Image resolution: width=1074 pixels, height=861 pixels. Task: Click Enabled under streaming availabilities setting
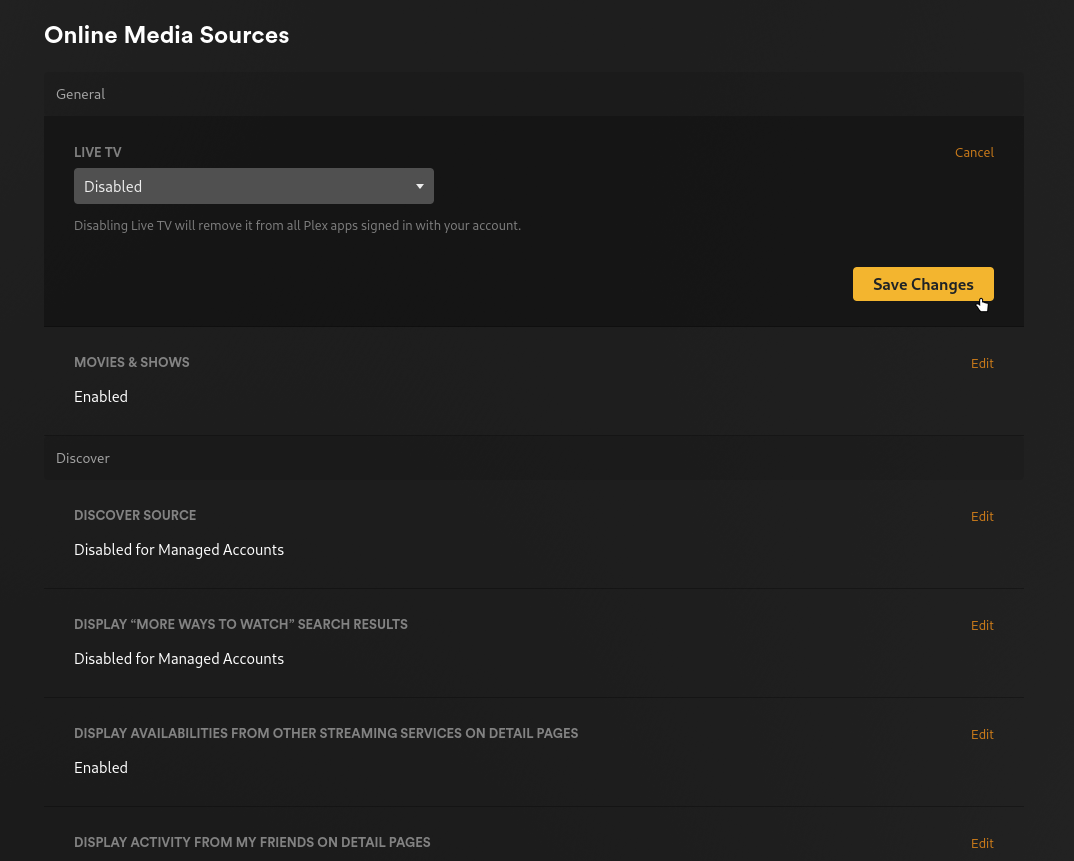[x=100, y=767]
